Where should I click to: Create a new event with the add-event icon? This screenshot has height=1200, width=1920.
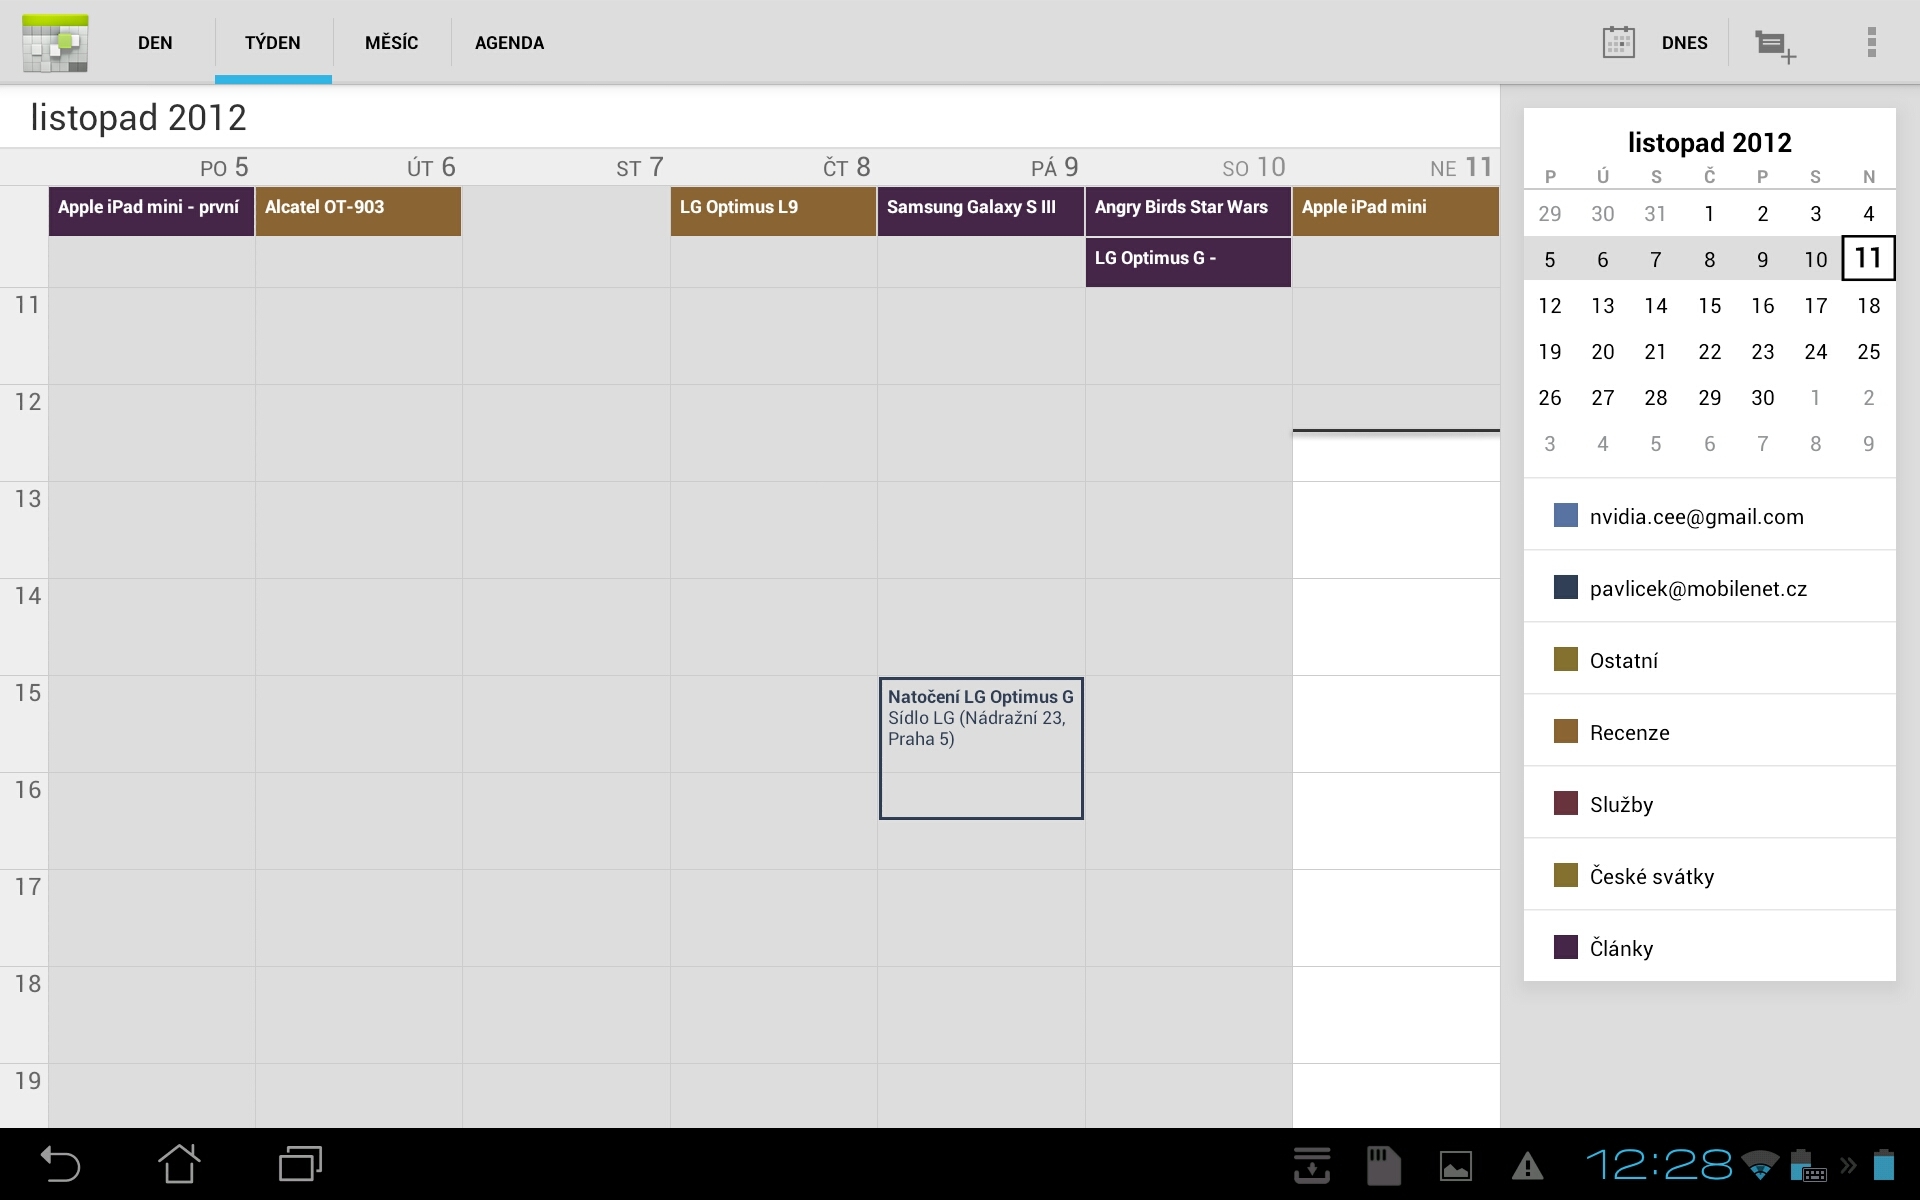[x=1776, y=42]
